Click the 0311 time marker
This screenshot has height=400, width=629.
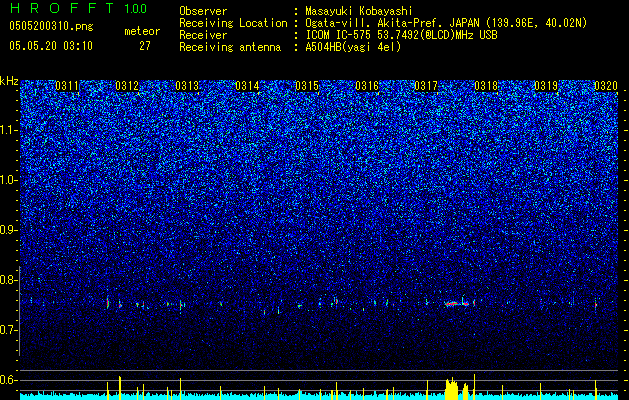(67, 86)
